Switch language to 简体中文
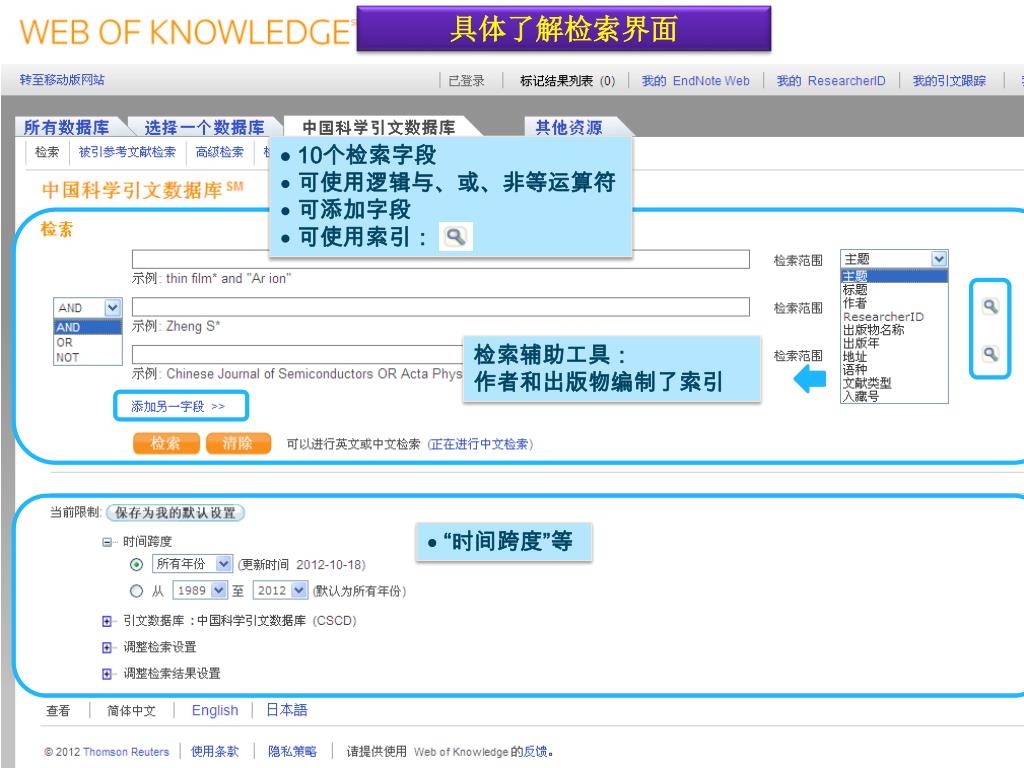1024x768 pixels. pyautogui.click(x=131, y=711)
